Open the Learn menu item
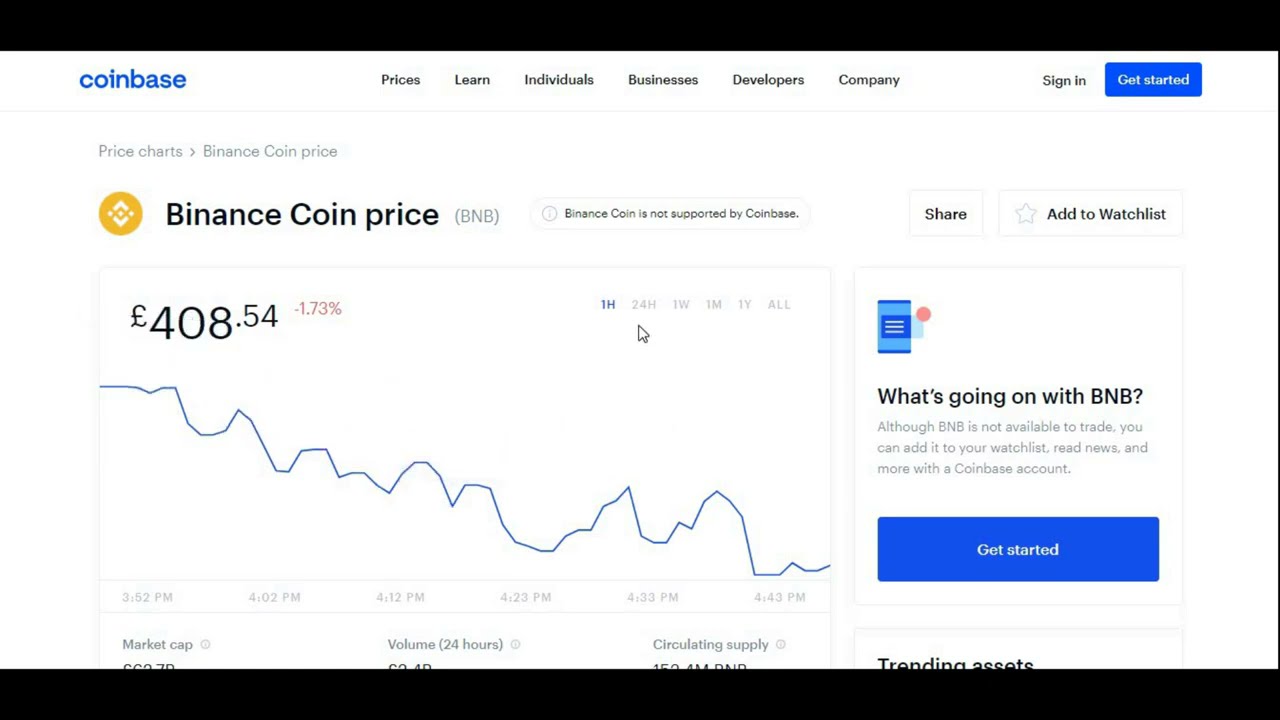 (x=472, y=80)
